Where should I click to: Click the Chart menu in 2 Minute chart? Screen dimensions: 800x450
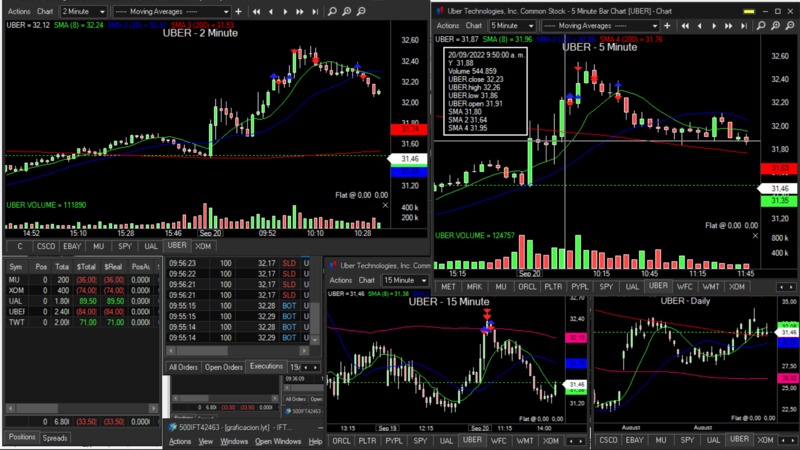pyautogui.click(x=45, y=11)
